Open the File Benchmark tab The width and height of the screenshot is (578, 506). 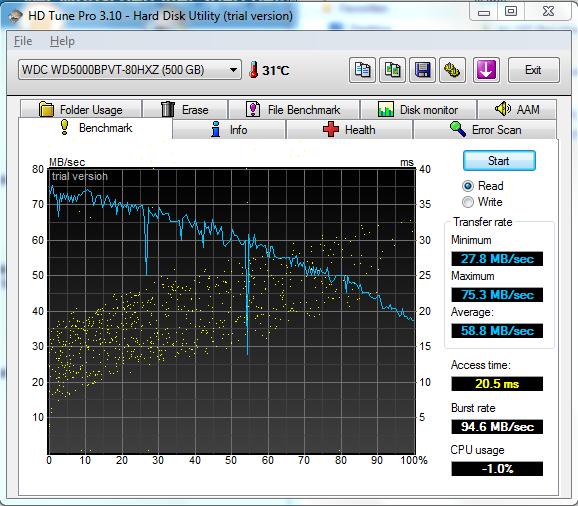click(x=293, y=109)
